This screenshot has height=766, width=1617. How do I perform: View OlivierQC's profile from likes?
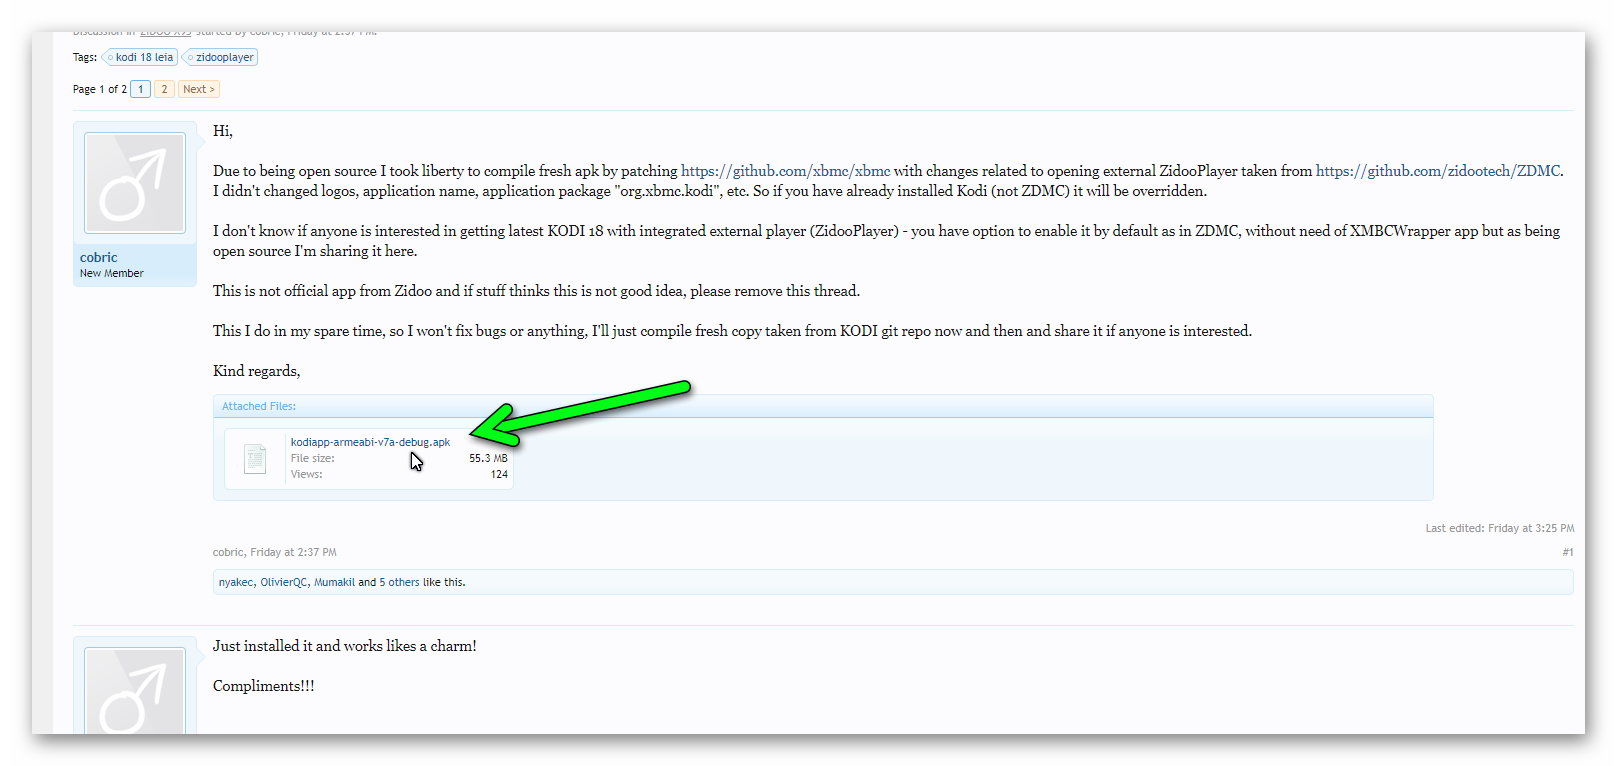284,582
